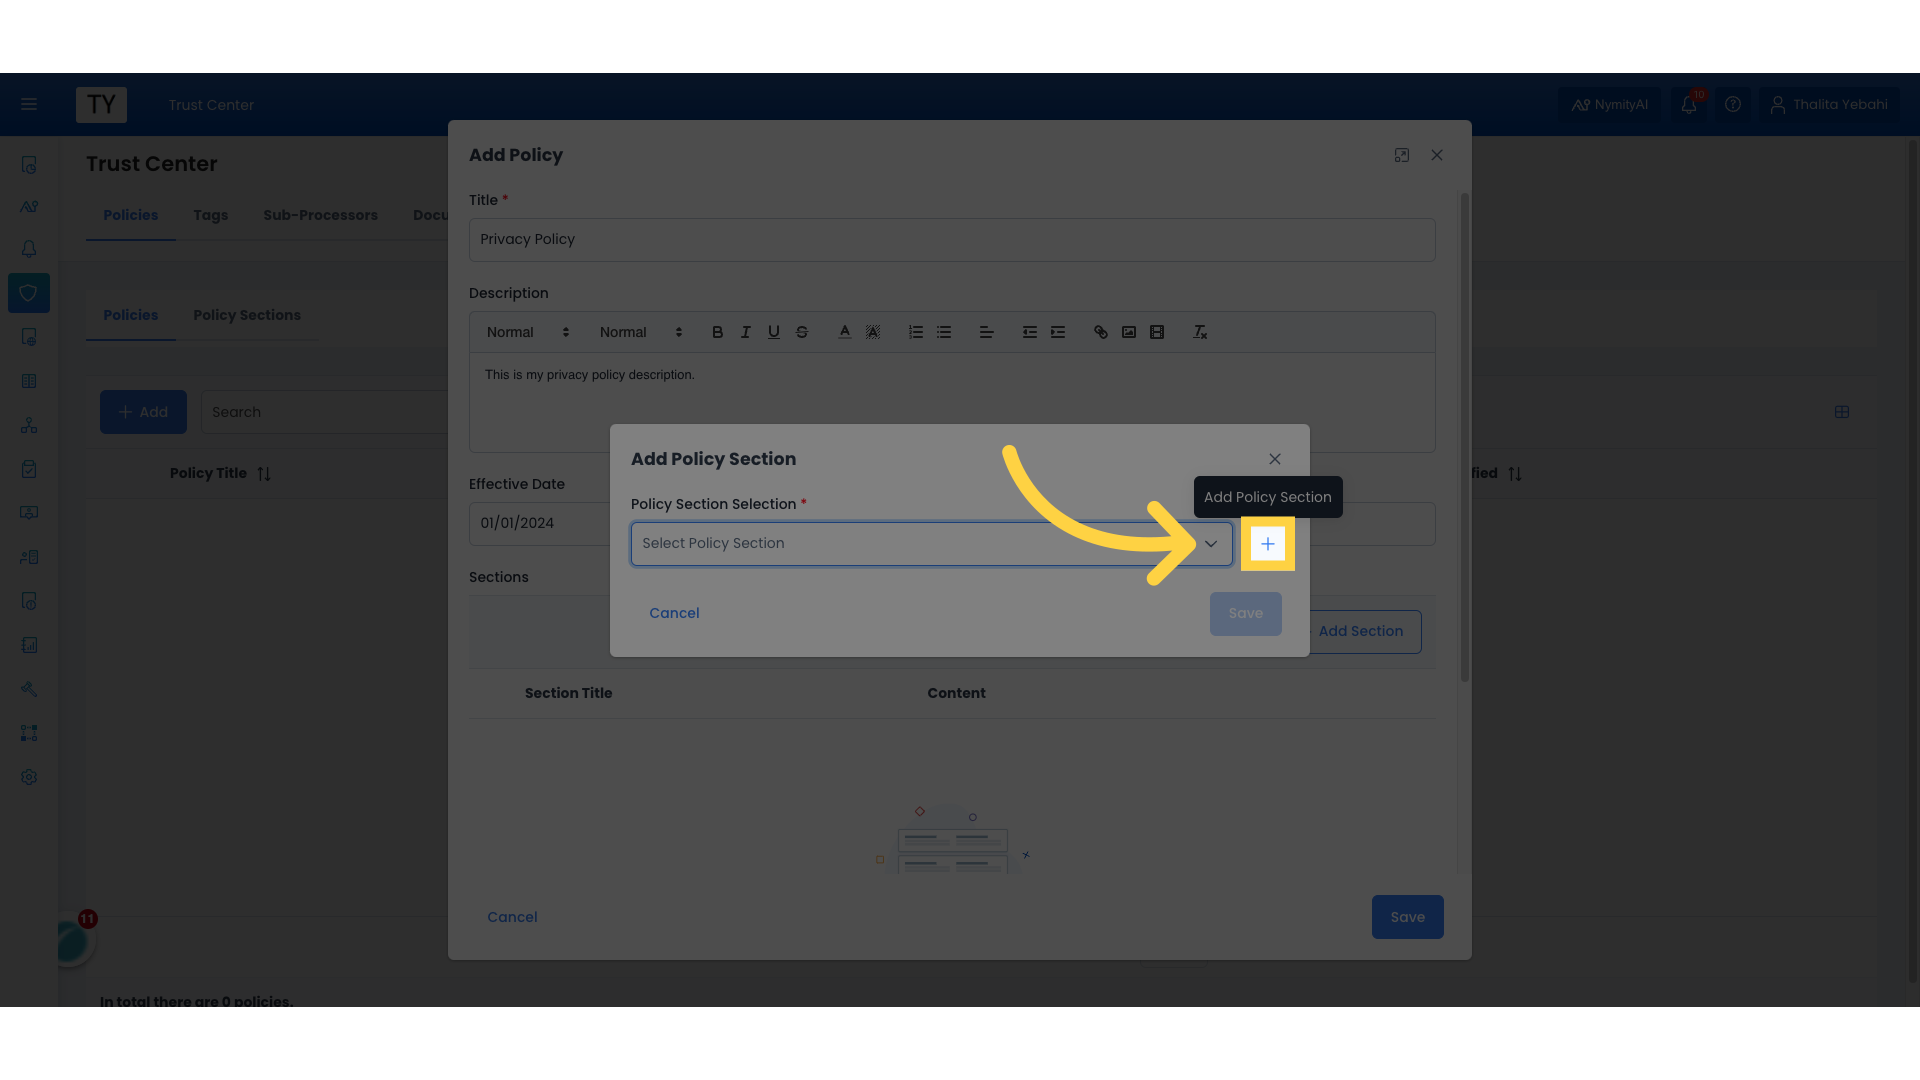The height and width of the screenshot is (1080, 1920).
Task: Open the sidebar gavel icon
Action: (29, 689)
